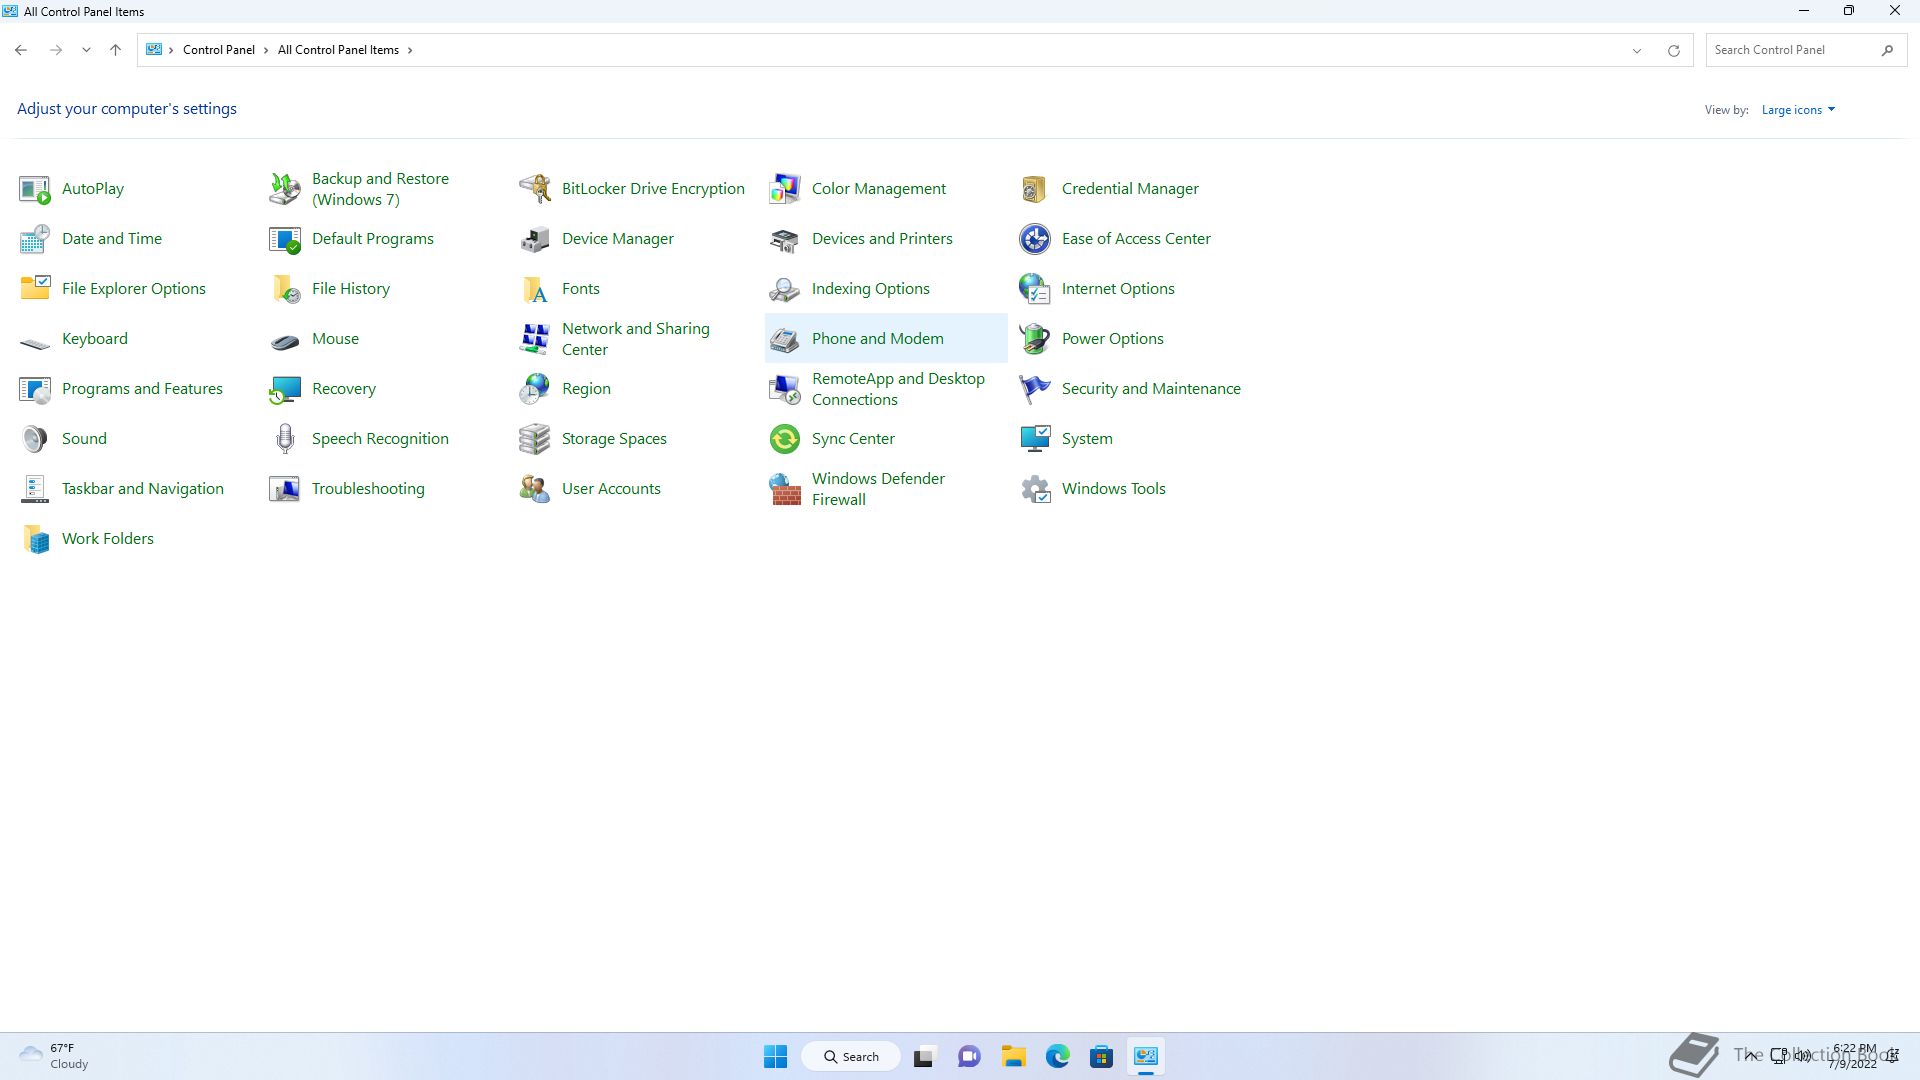Open Microsoft Store from taskbar
Screen dimensions: 1920x1080
point(1101,1057)
